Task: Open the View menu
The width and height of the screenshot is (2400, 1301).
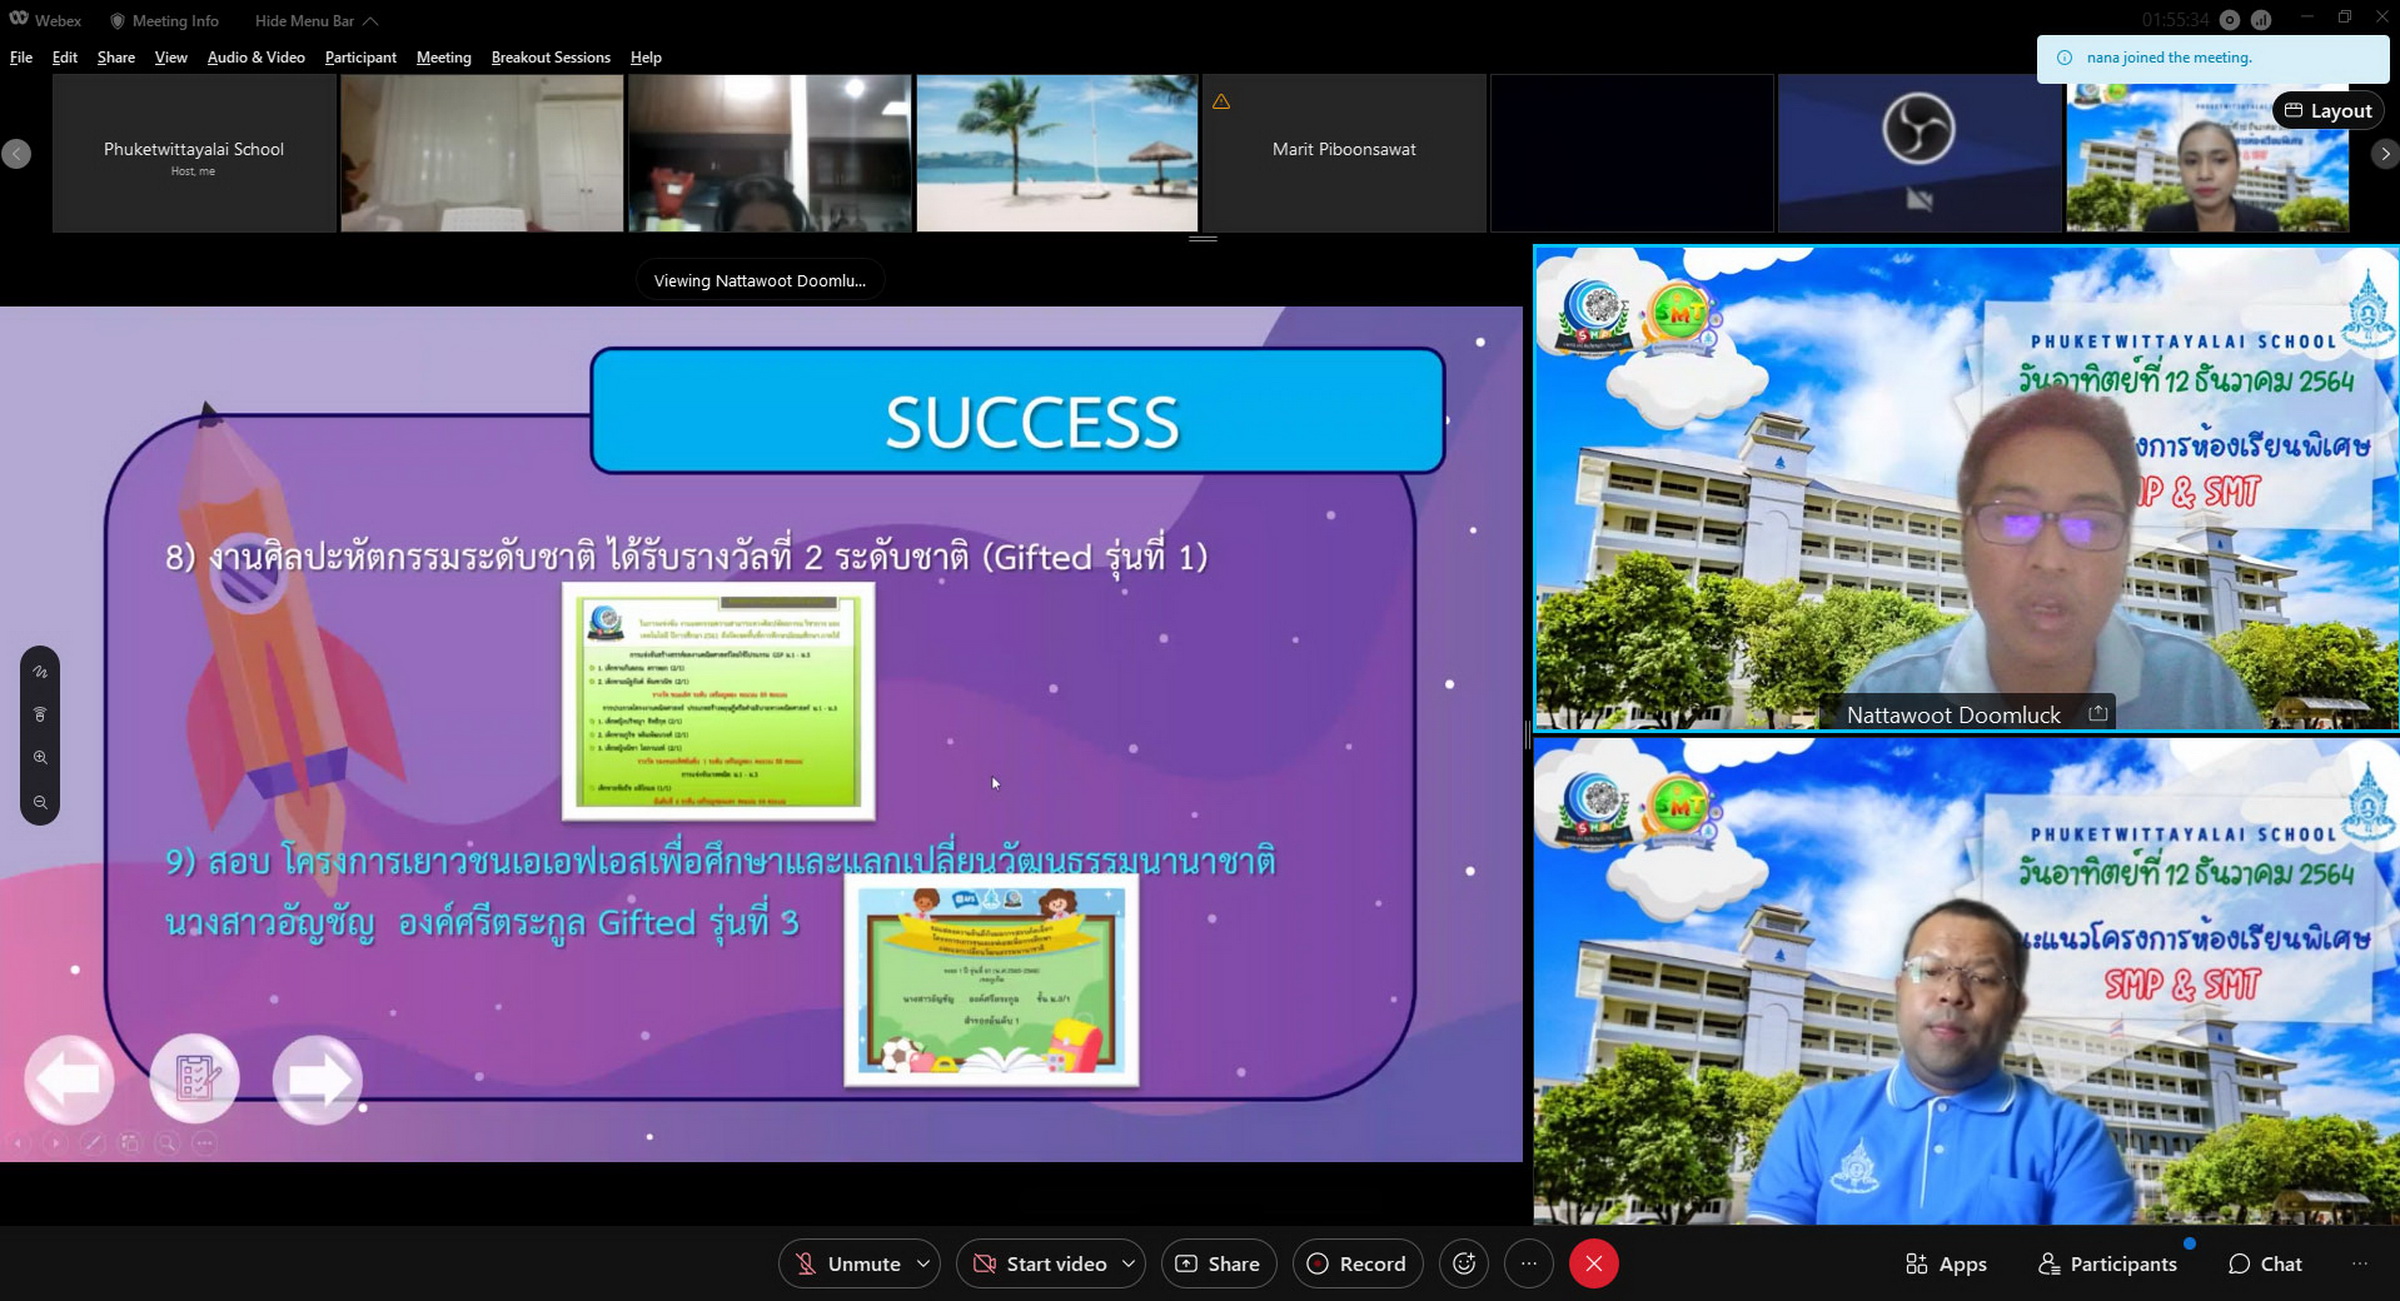Action: pyautogui.click(x=171, y=57)
